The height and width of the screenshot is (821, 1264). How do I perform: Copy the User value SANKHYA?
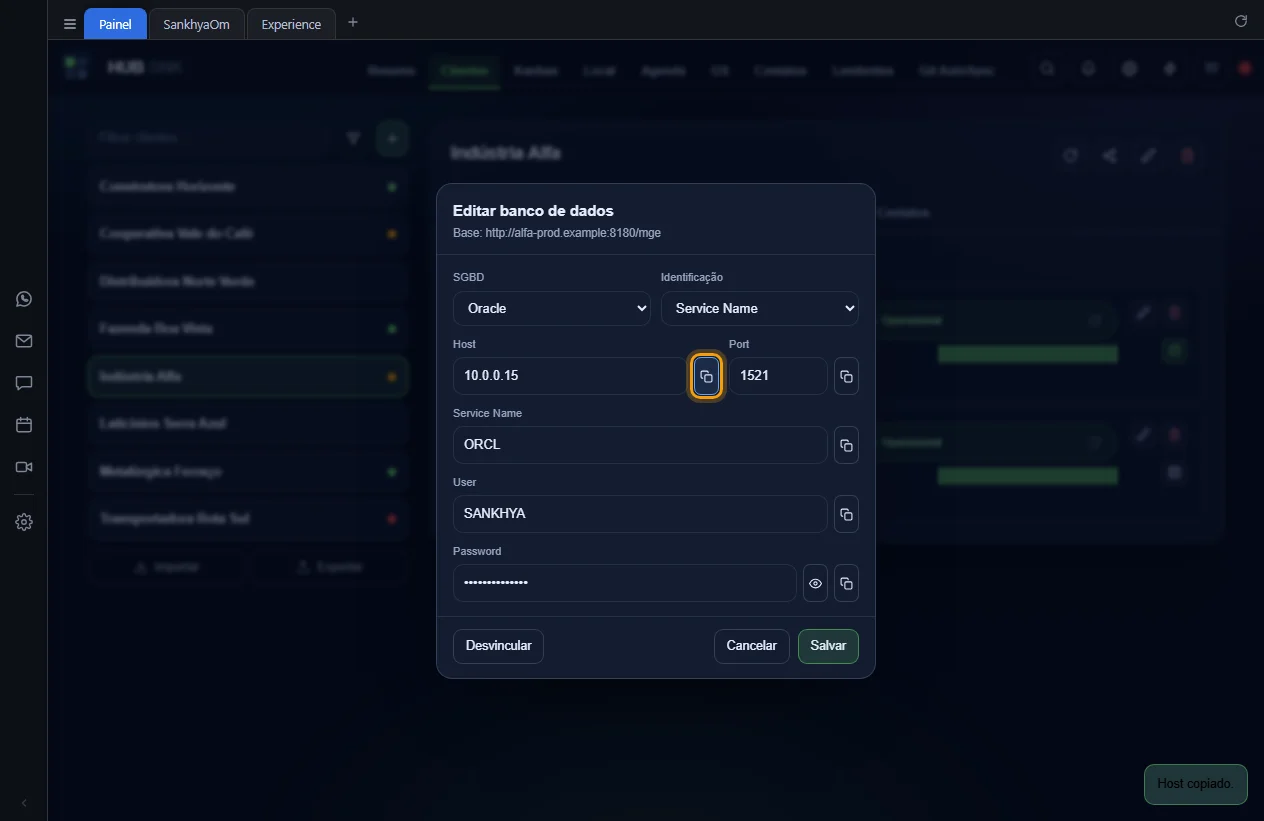click(x=846, y=514)
